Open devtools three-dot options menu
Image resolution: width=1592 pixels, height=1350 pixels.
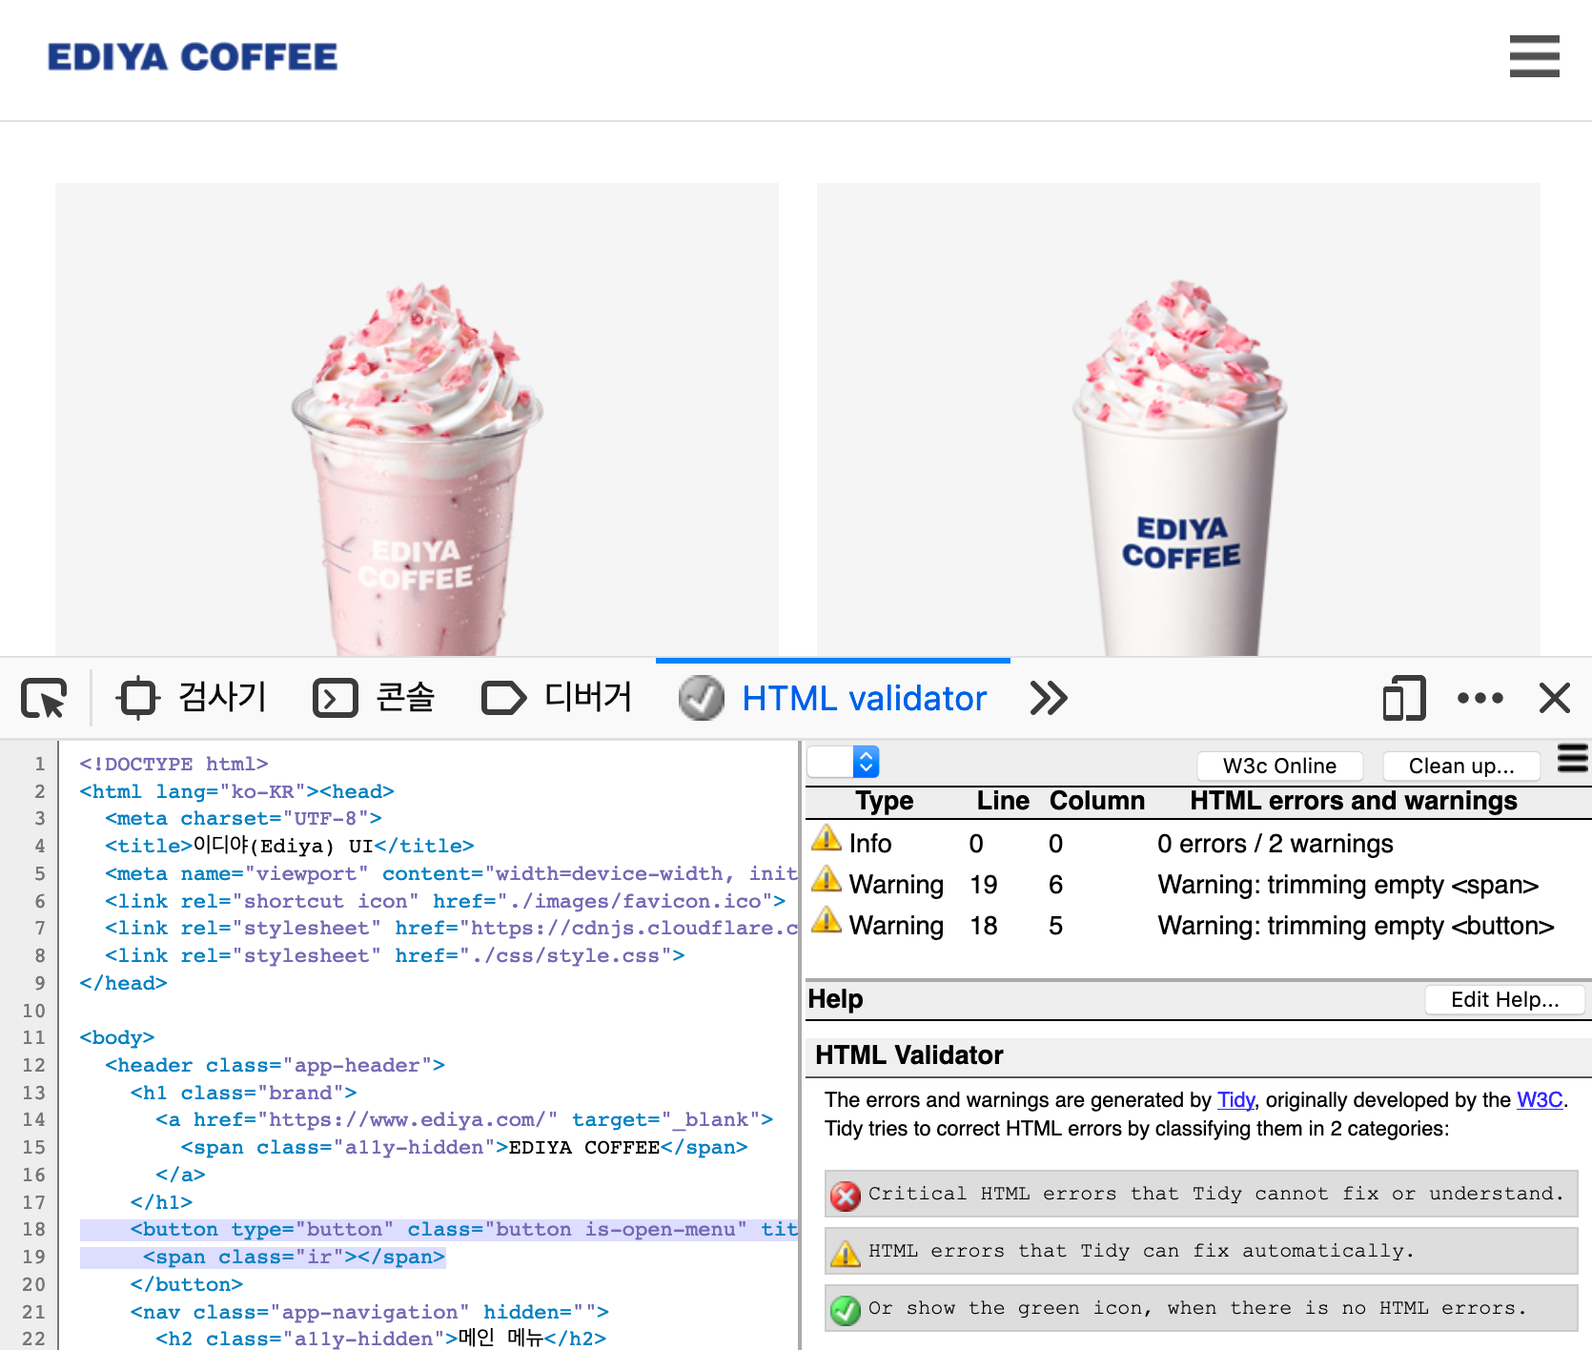tap(1480, 698)
